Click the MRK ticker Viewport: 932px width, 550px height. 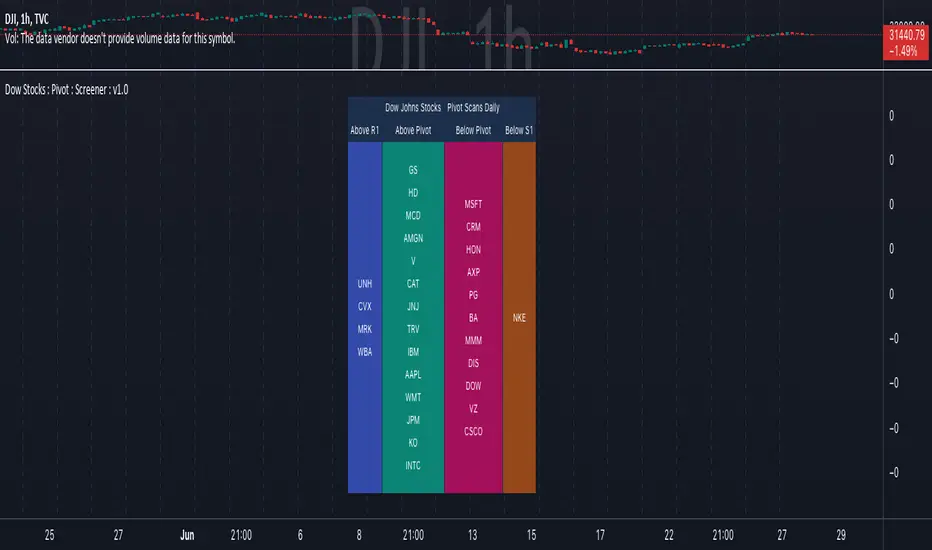364,329
